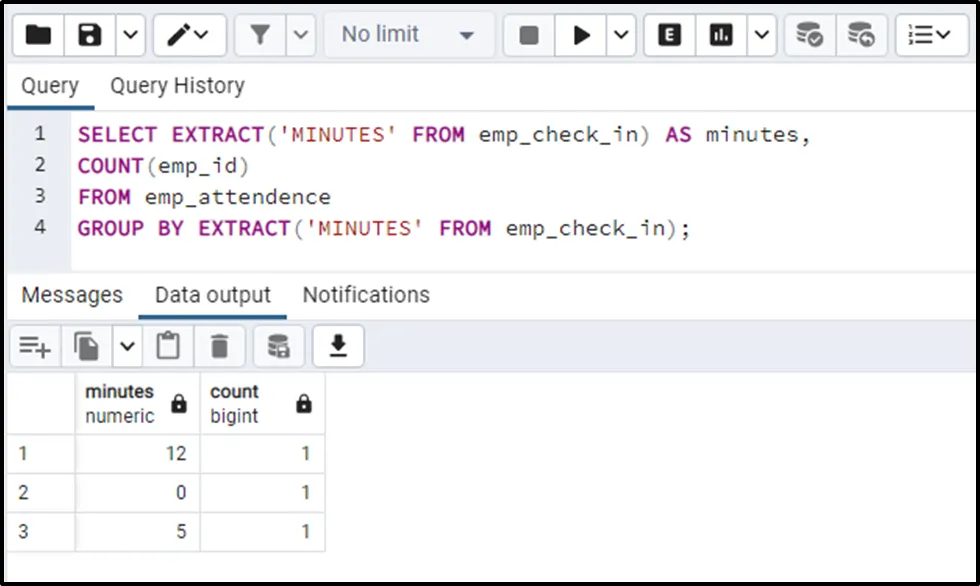
Task: Download results using the download icon
Action: 338,346
